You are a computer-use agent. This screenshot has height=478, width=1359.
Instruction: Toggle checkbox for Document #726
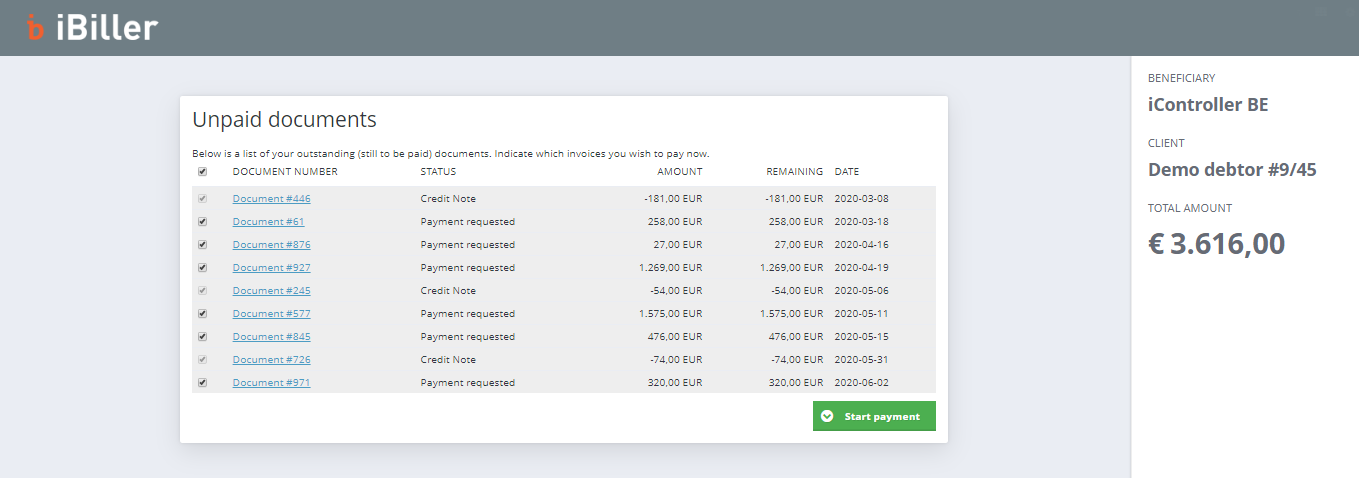pyautogui.click(x=202, y=359)
